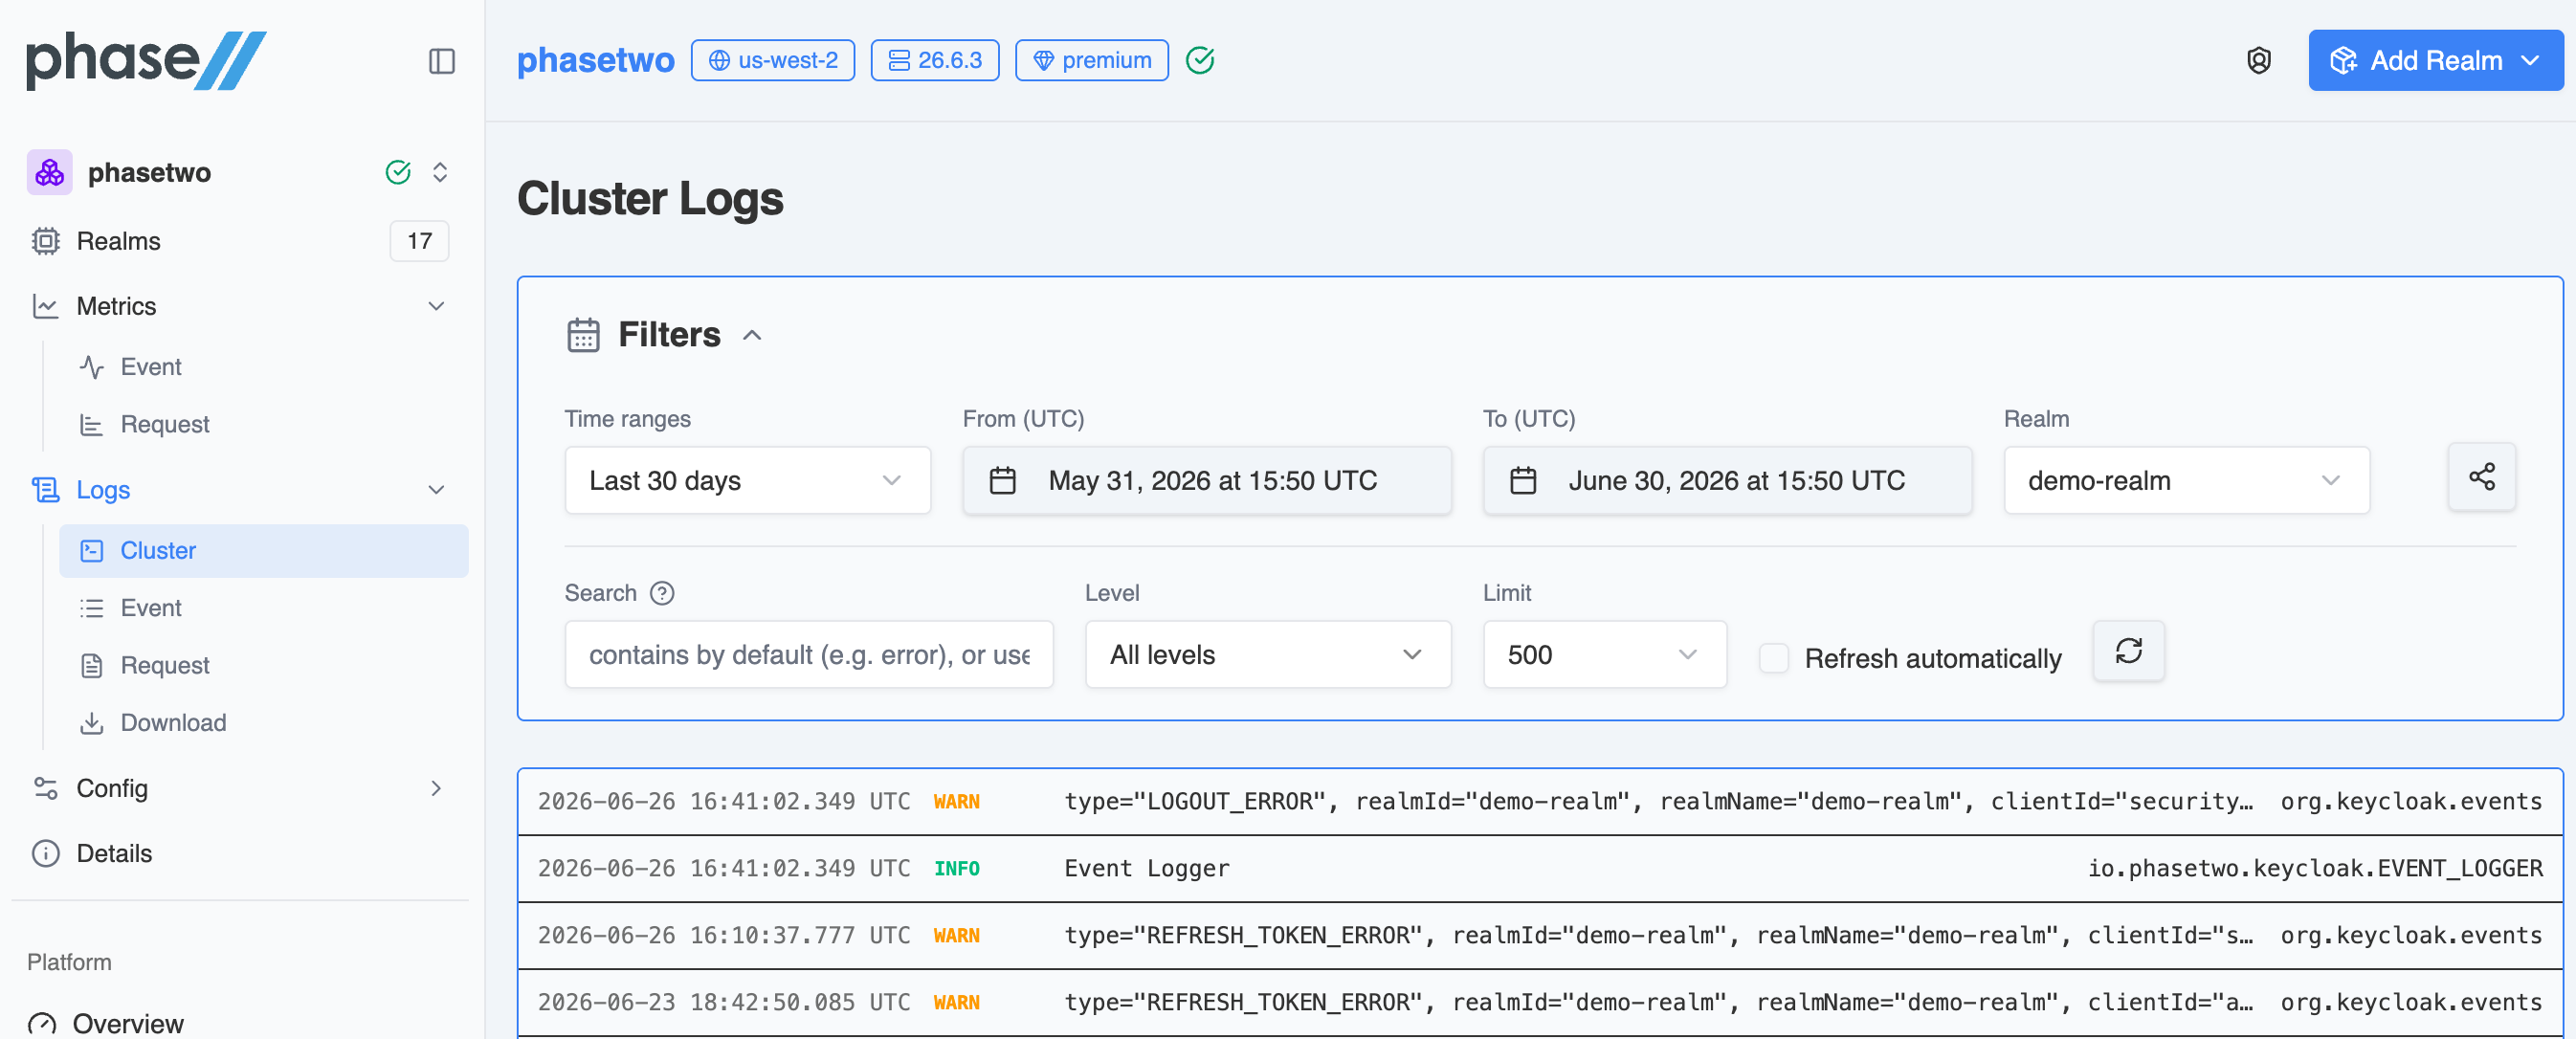2576x1039 pixels.
Task: Open the Metrics menu item
Action: [116, 306]
